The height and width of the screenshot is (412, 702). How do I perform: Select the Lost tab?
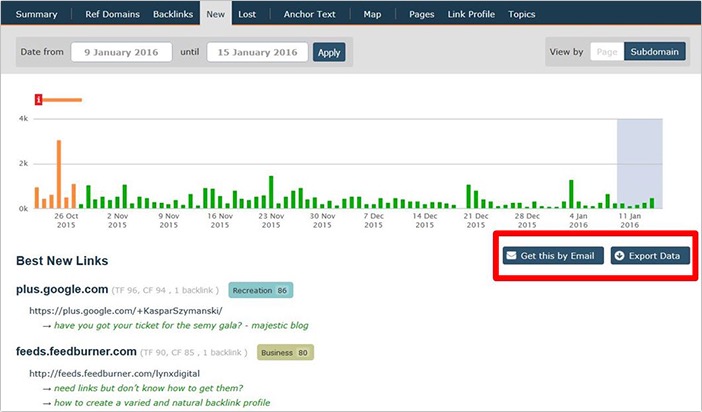[x=247, y=15]
